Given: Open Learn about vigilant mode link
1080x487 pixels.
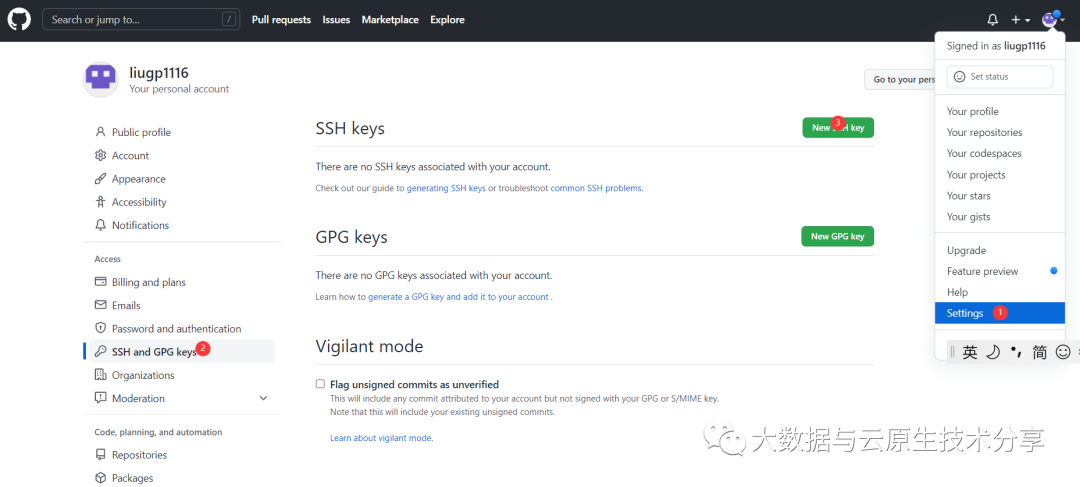Looking at the screenshot, I should pos(382,438).
